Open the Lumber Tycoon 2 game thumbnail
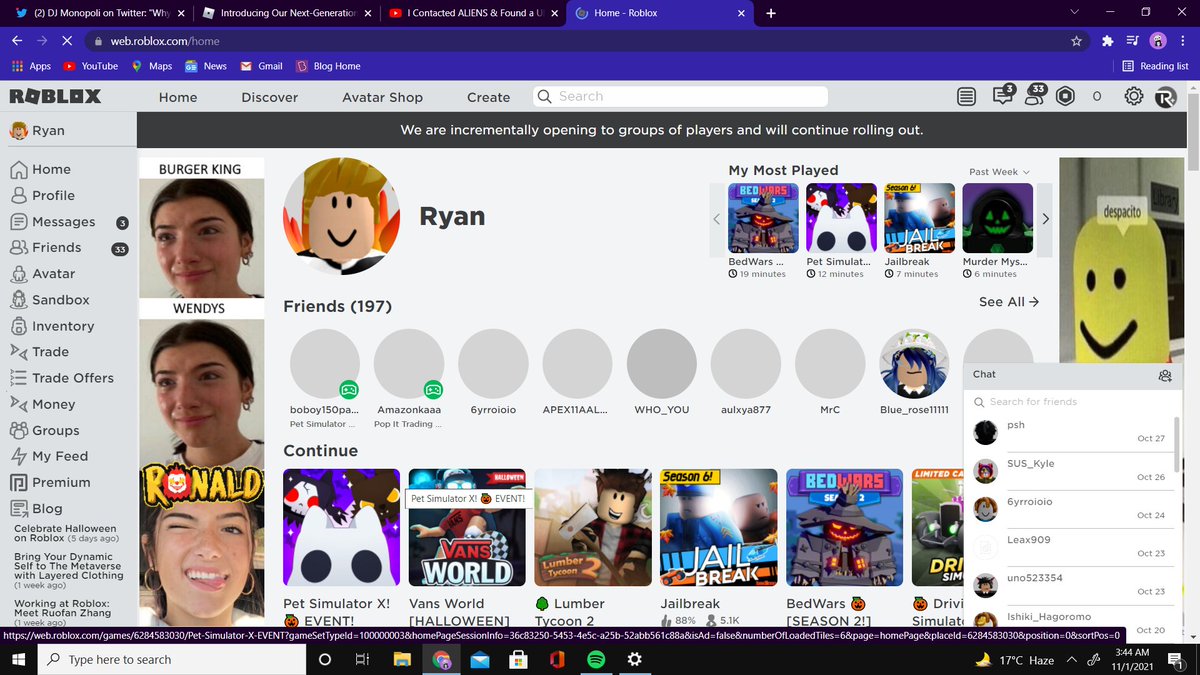 pyautogui.click(x=593, y=527)
